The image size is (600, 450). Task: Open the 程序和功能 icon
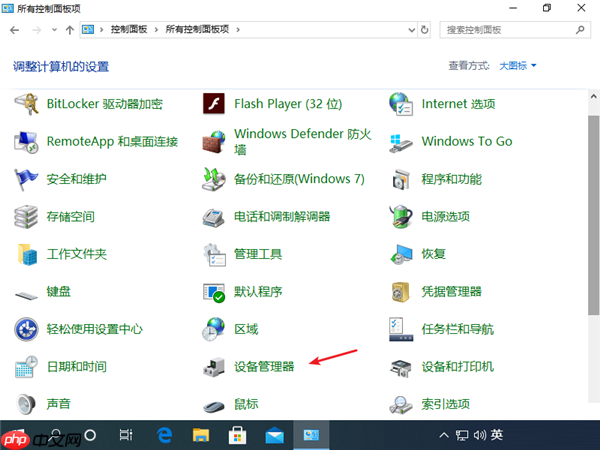click(401, 179)
